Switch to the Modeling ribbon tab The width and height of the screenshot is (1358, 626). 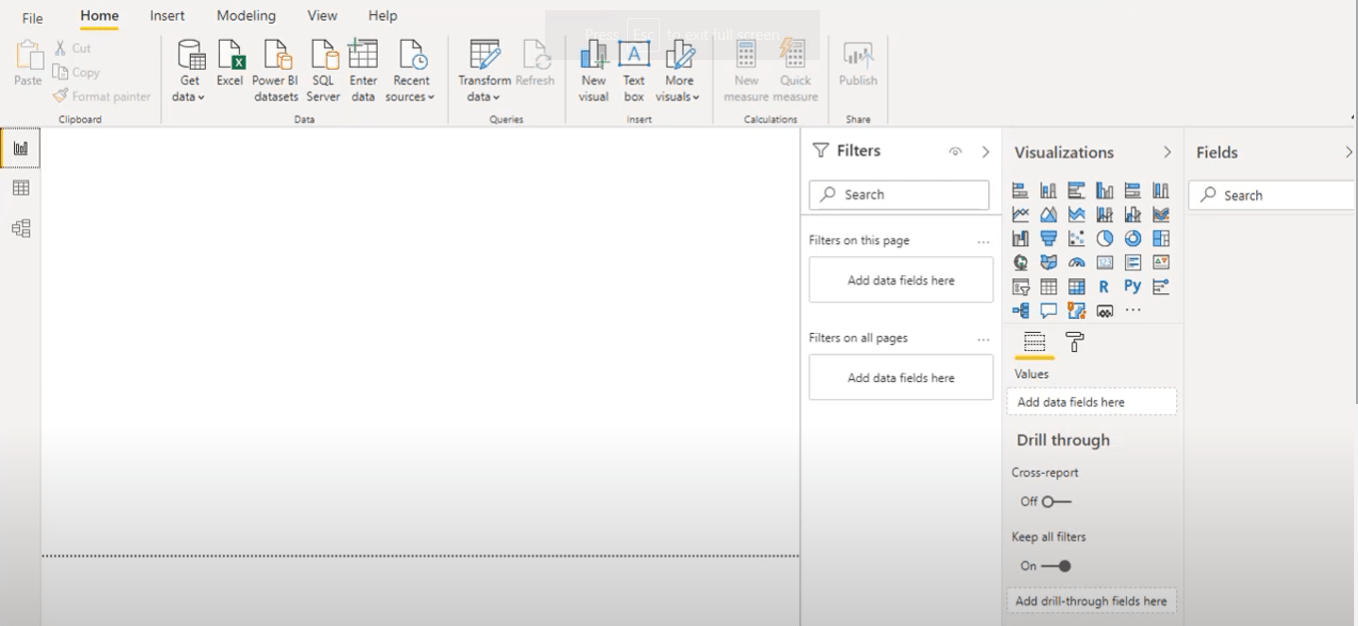246,16
